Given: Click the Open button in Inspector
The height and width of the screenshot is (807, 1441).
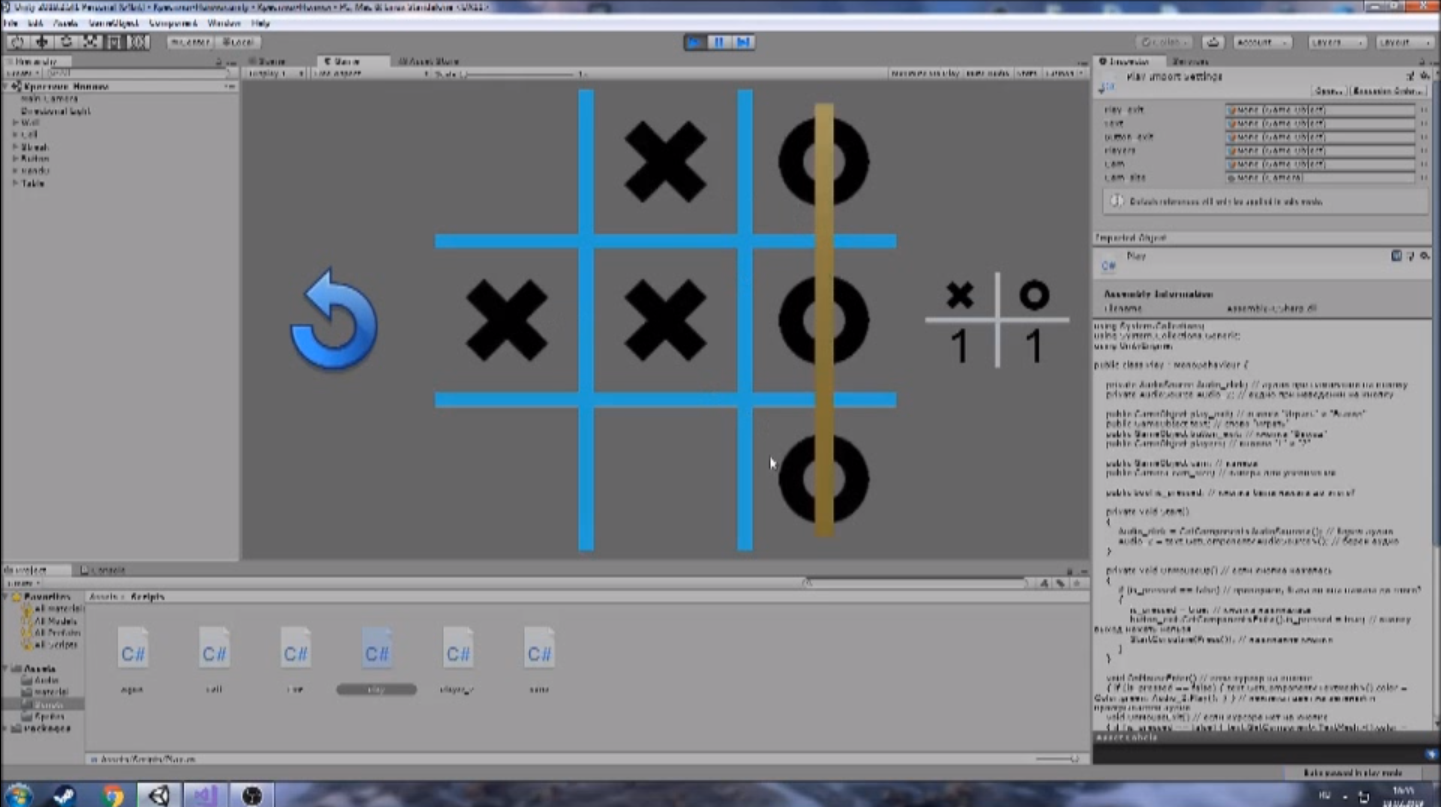Looking at the screenshot, I should point(1328,91).
